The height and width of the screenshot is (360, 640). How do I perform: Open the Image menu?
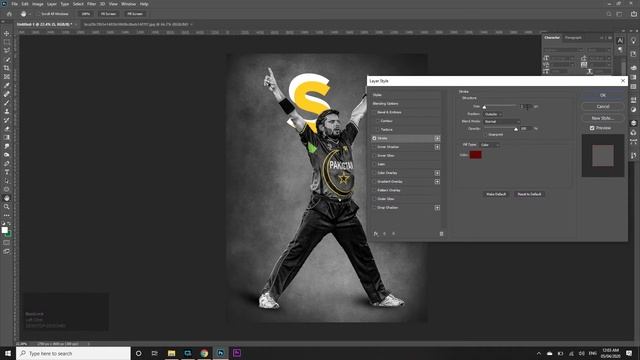(38, 4)
